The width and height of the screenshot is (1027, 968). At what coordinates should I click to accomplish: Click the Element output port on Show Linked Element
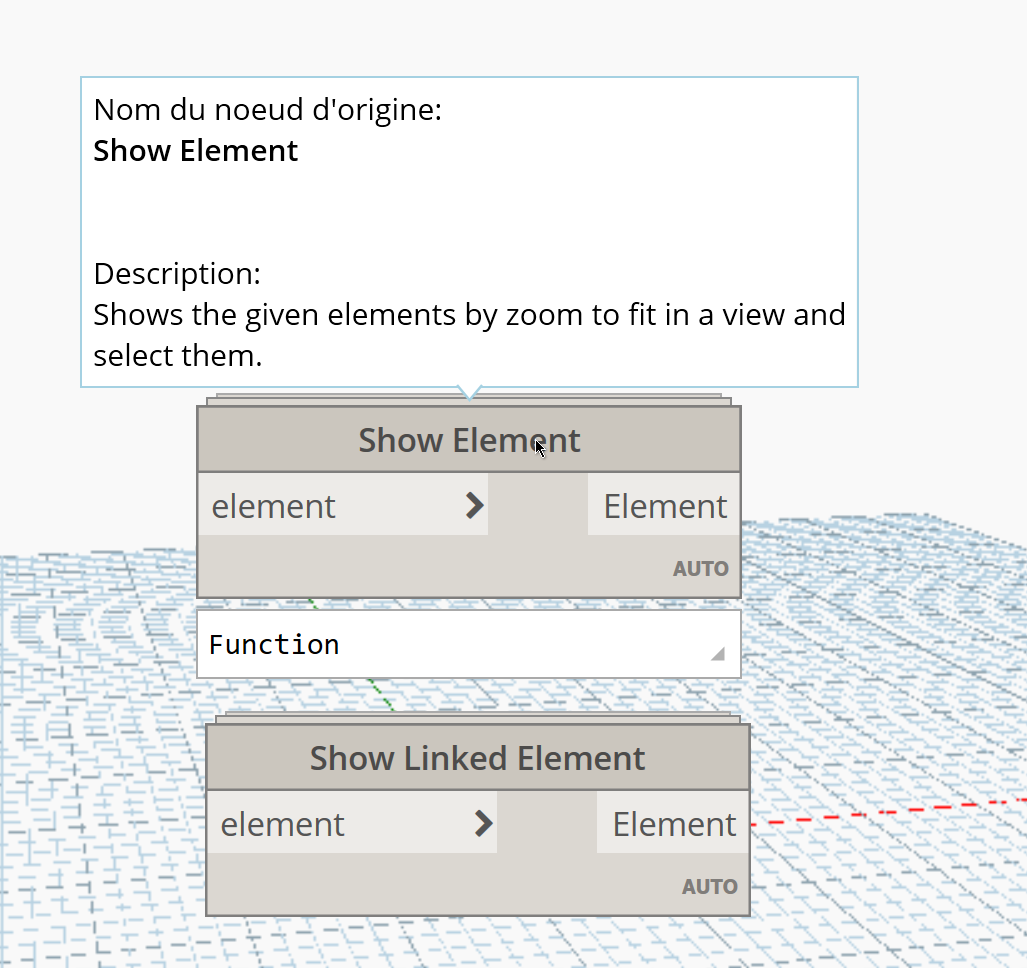coord(673,824)
